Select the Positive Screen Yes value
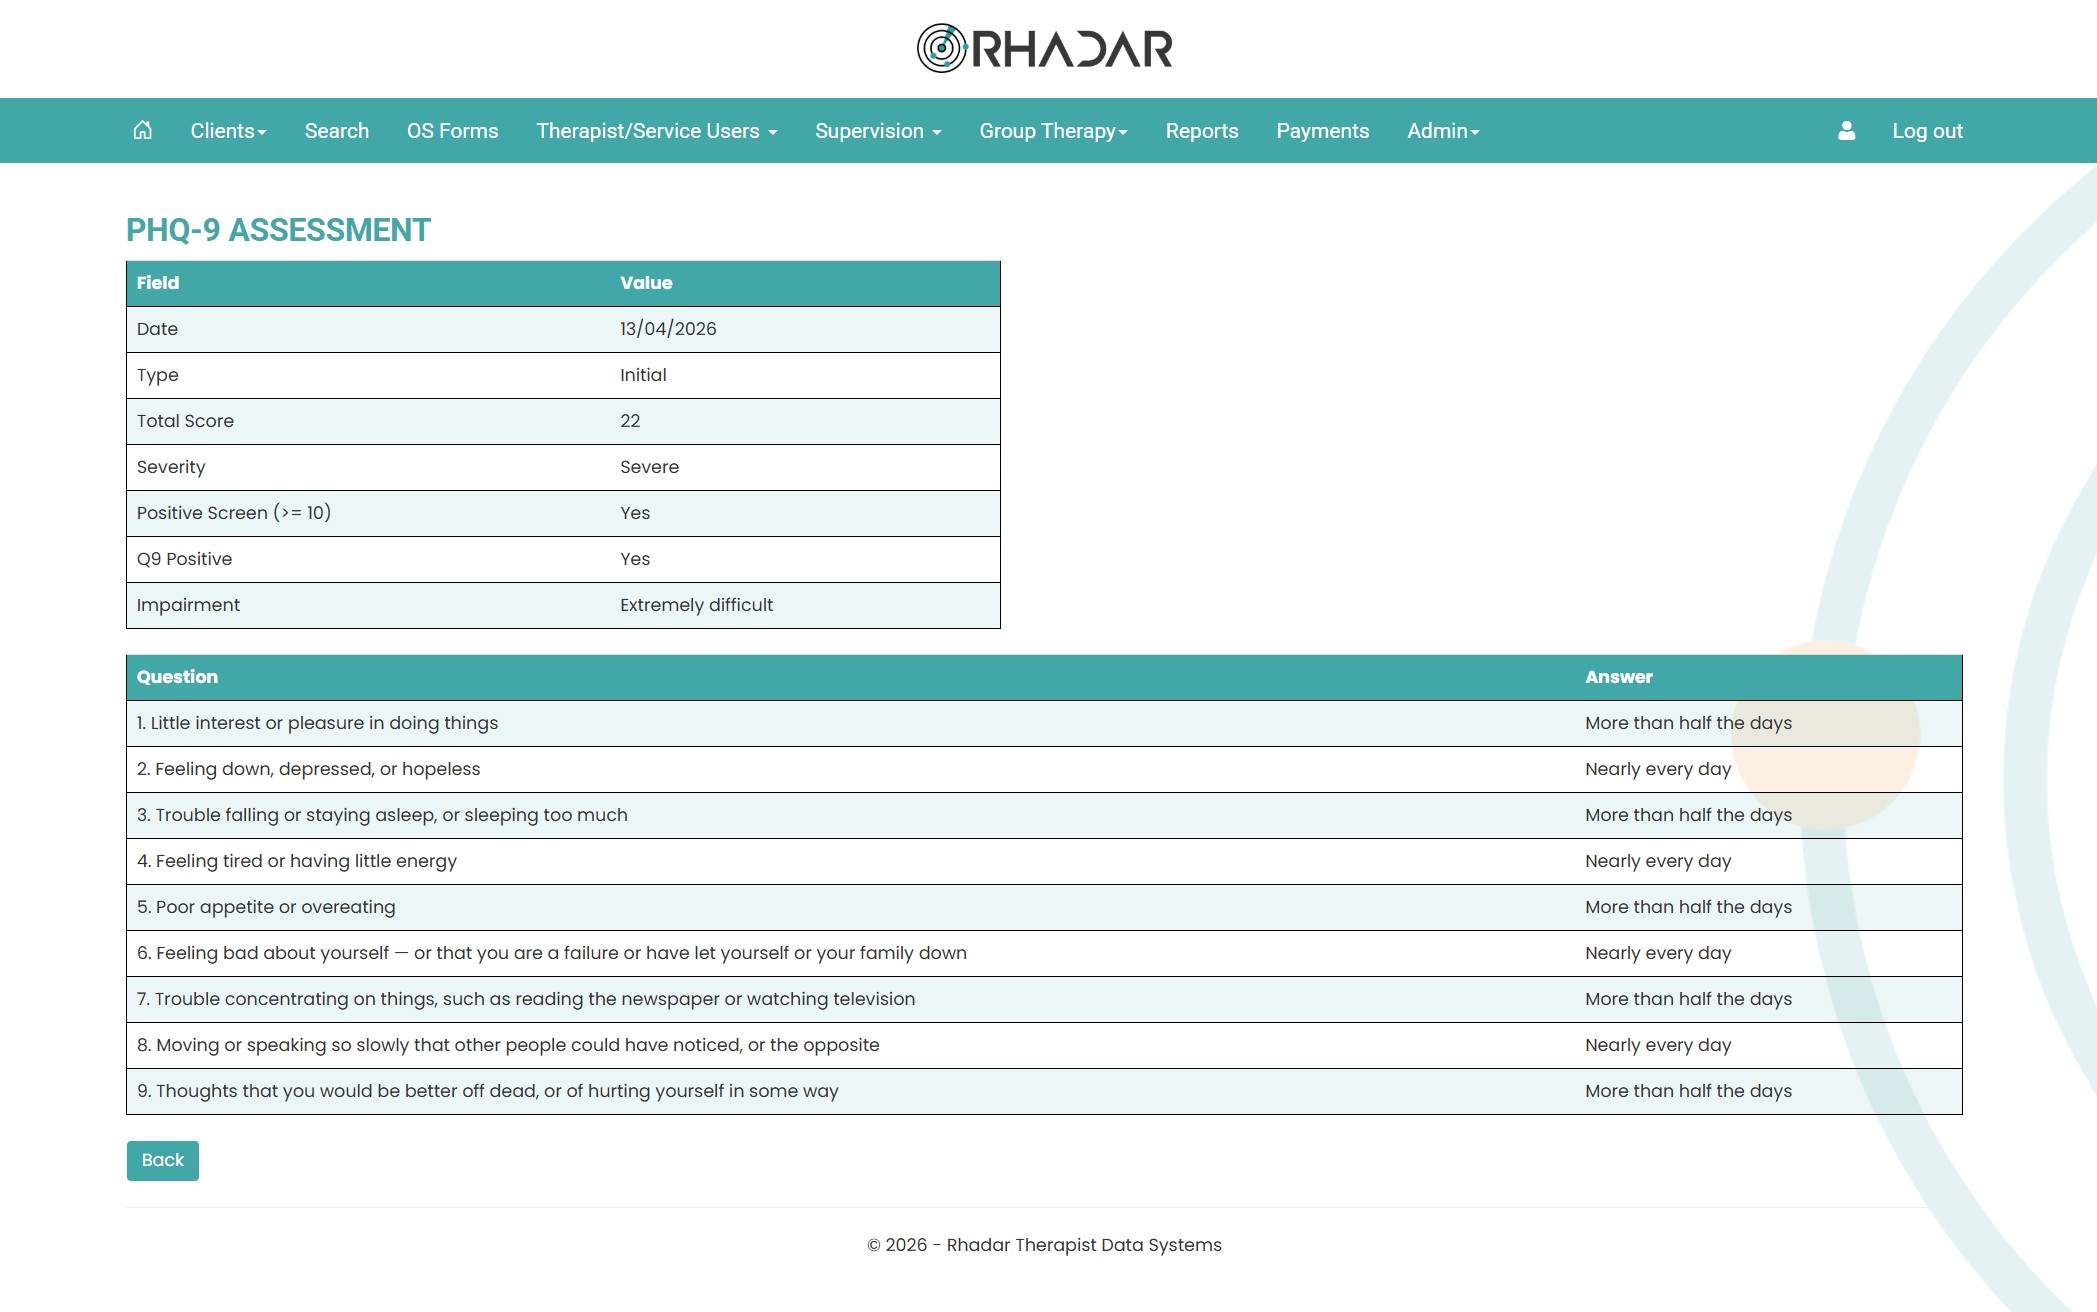Screen dimensions: 2097x1312 point(635,513)
